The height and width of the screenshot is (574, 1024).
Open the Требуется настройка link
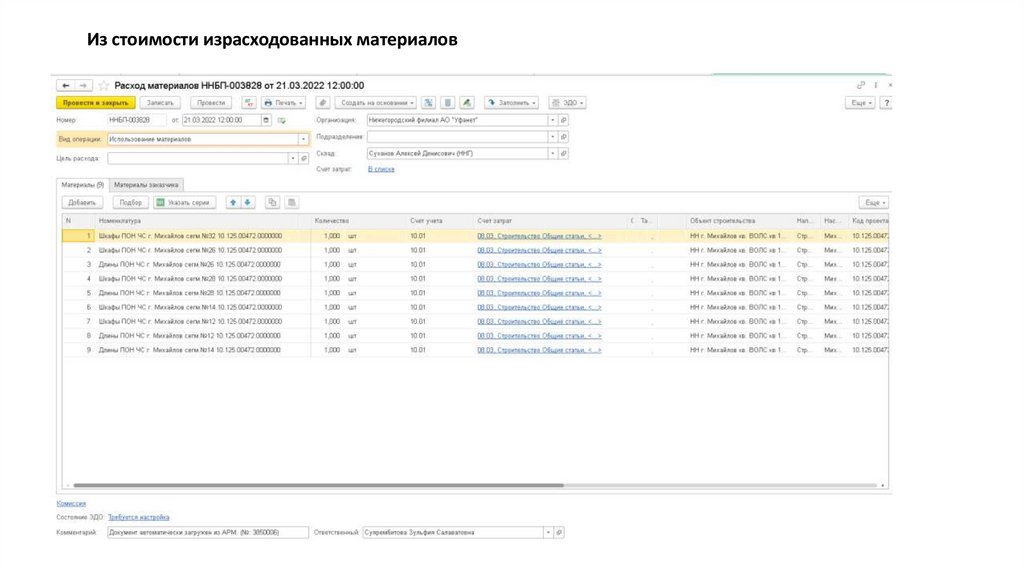139,517
